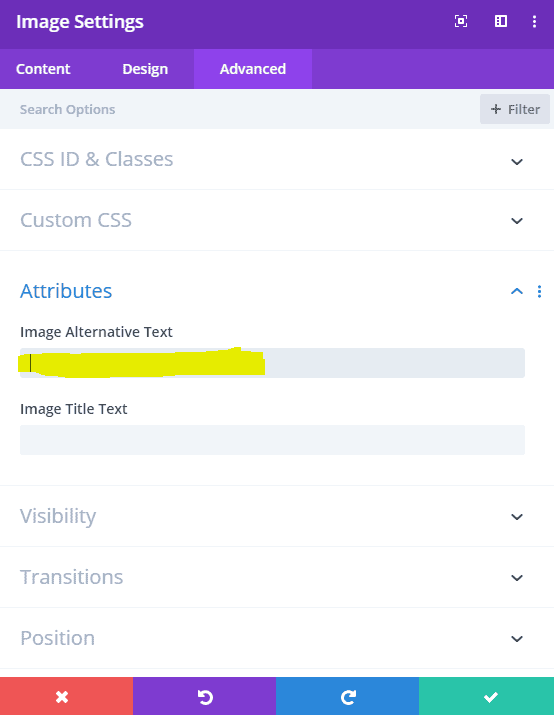Click the snap modal to sidebar icon
The height and width of the screenshot is (715, 554).
tap(501, 21)
